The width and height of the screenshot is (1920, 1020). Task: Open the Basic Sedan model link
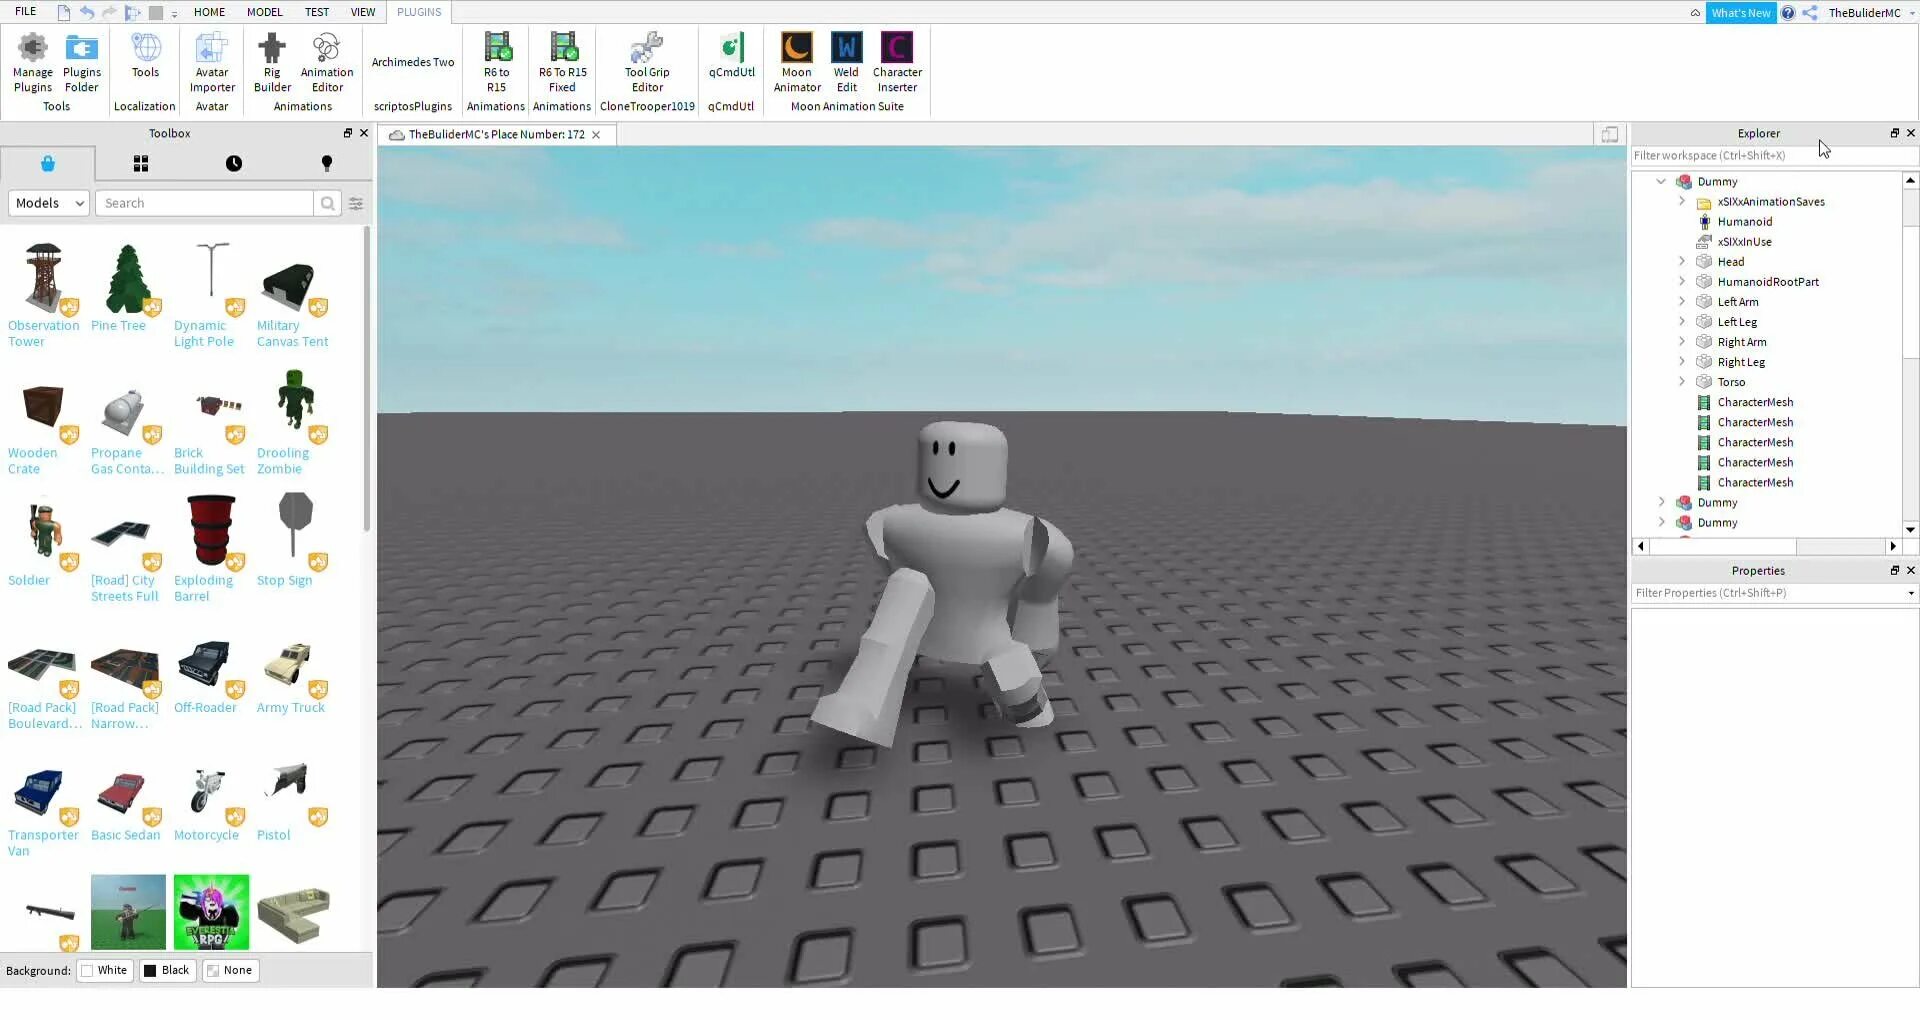(x=126, y=836)
